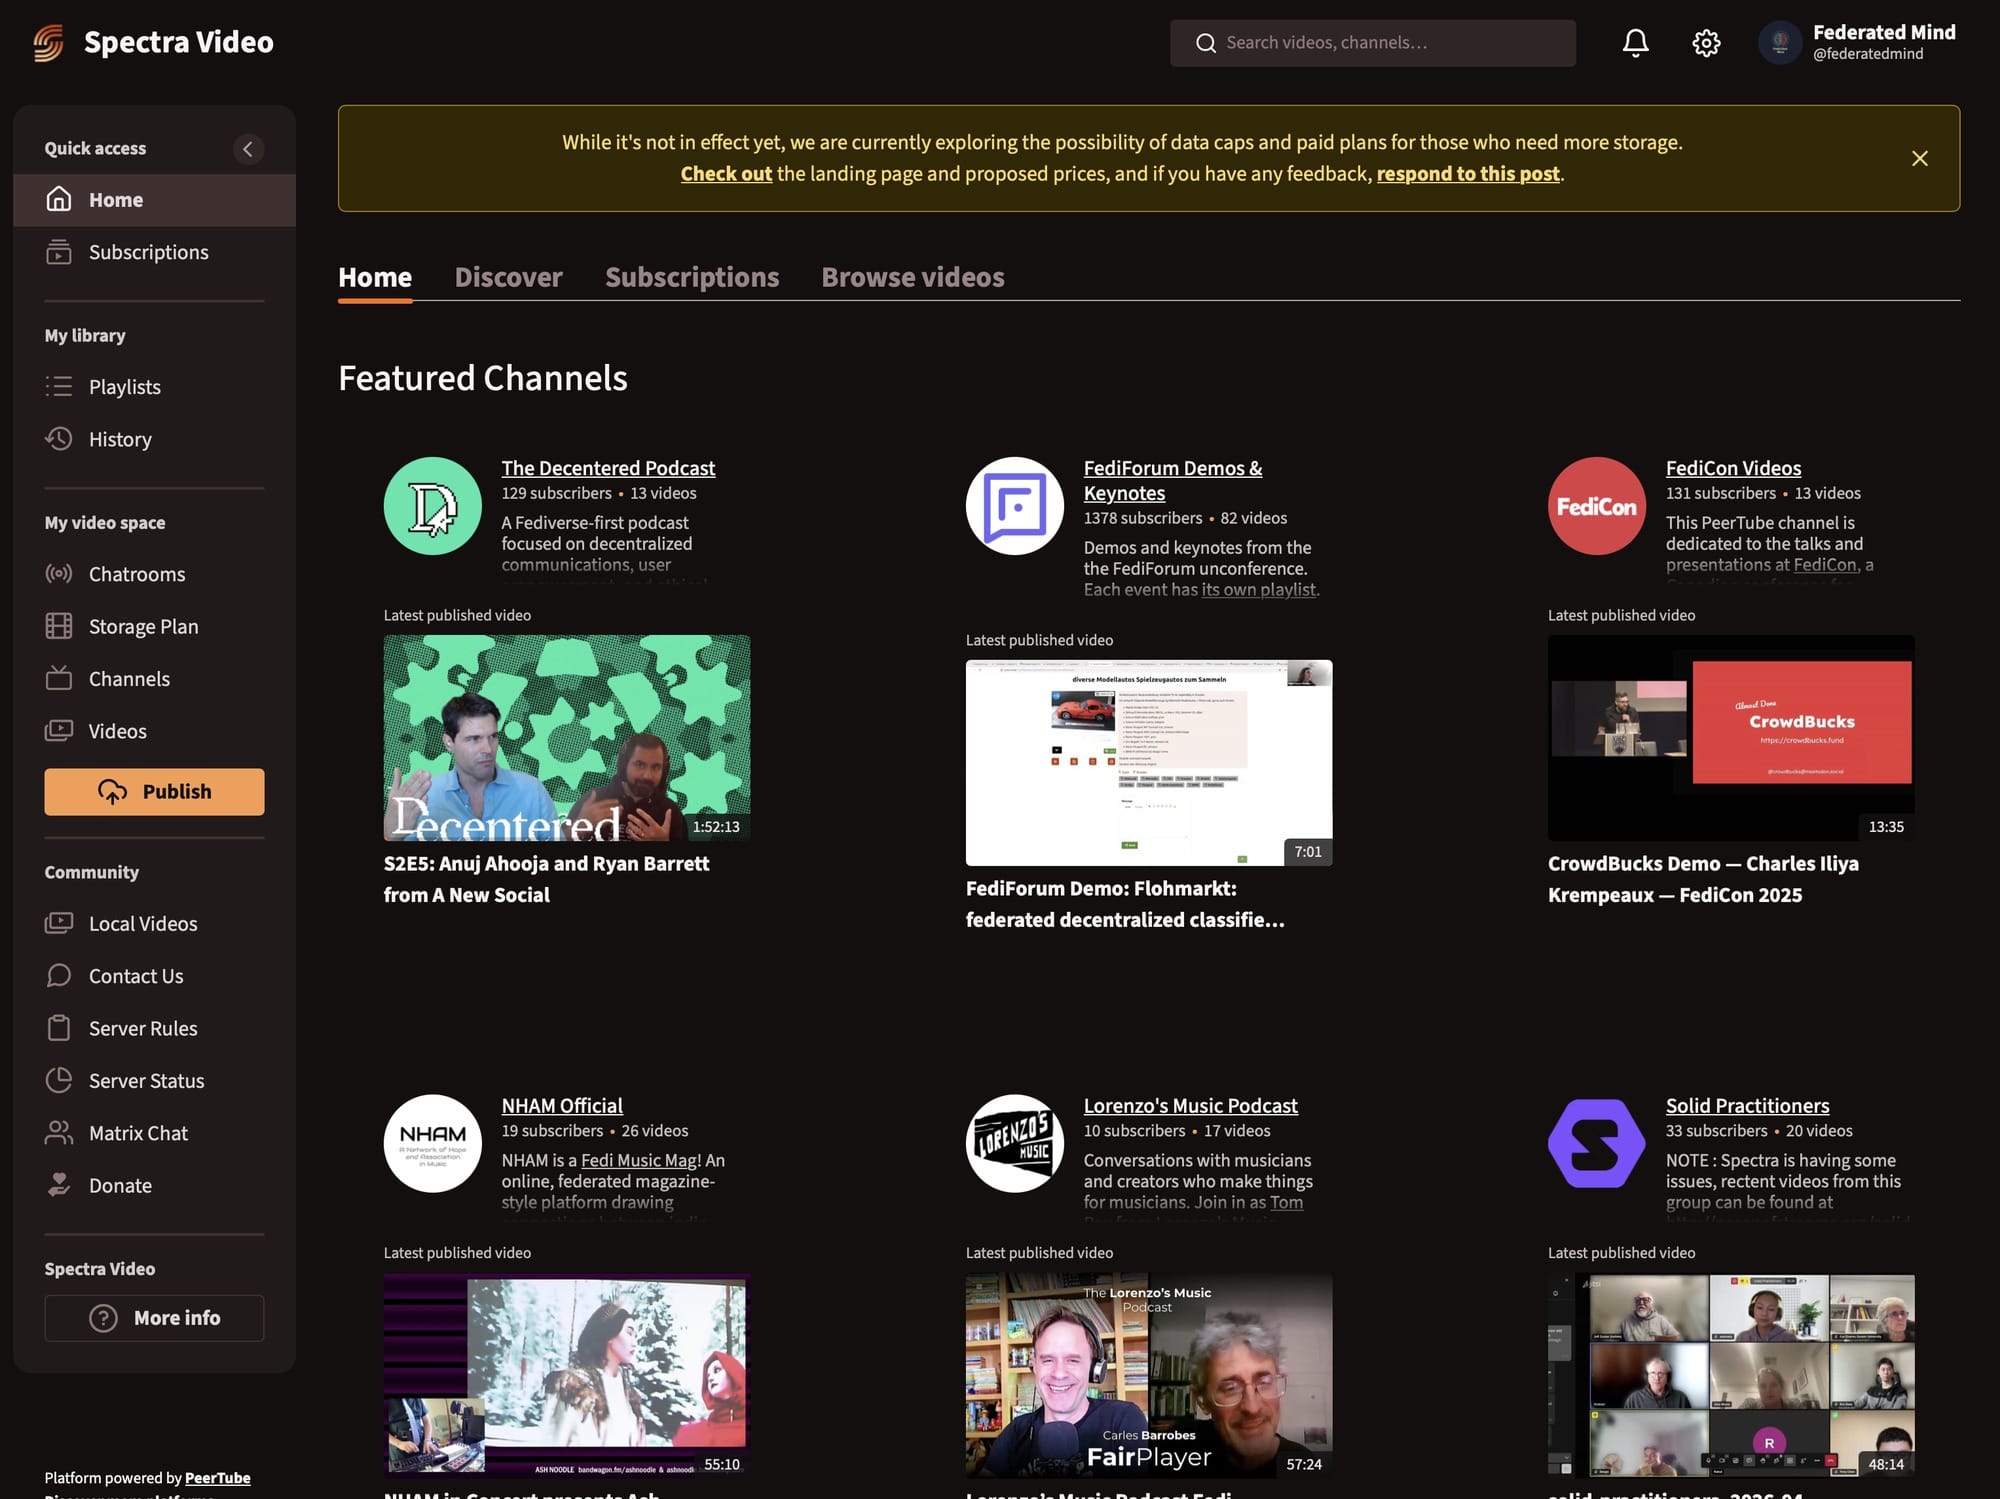Click the Videos icon under My video space
The height and width of the screenshot is (1499, 2000).
[x=59, y=731]
